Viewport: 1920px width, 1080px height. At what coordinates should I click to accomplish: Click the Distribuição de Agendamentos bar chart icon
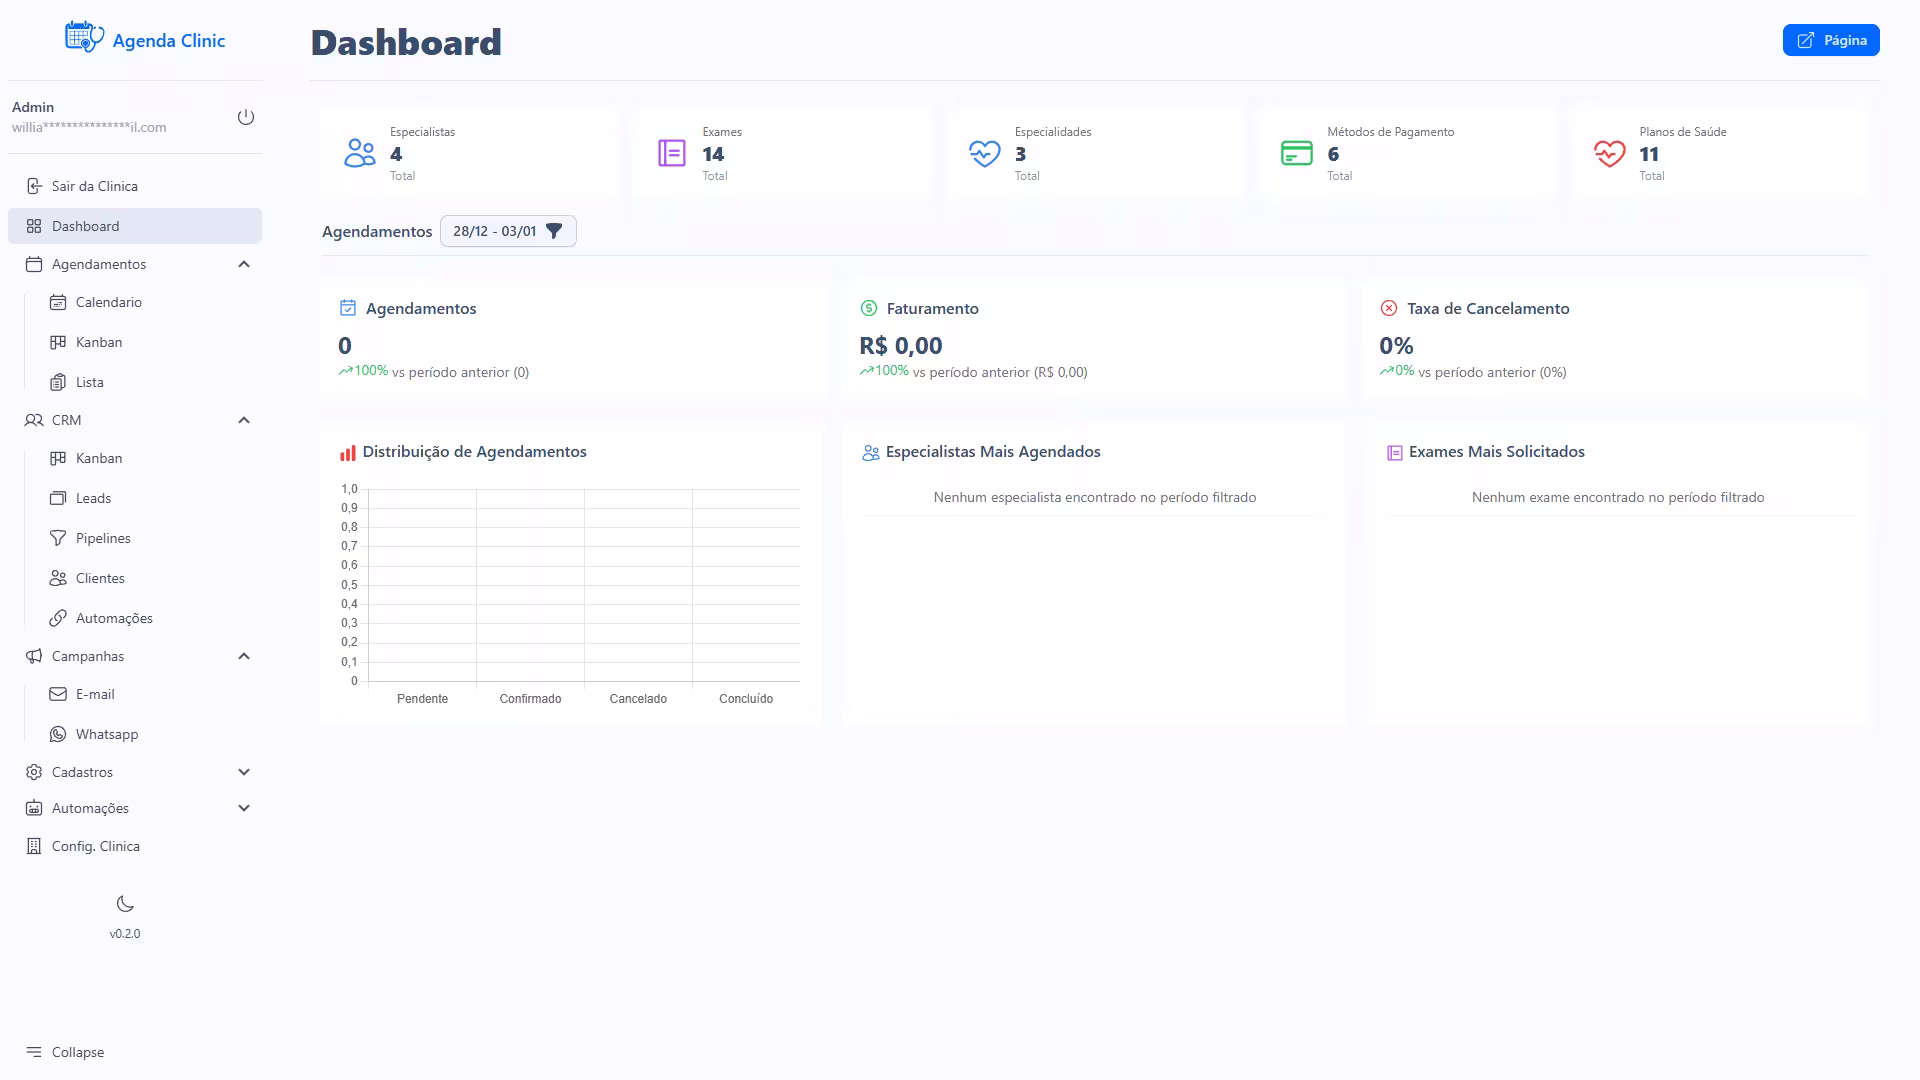tap(348, 453)
